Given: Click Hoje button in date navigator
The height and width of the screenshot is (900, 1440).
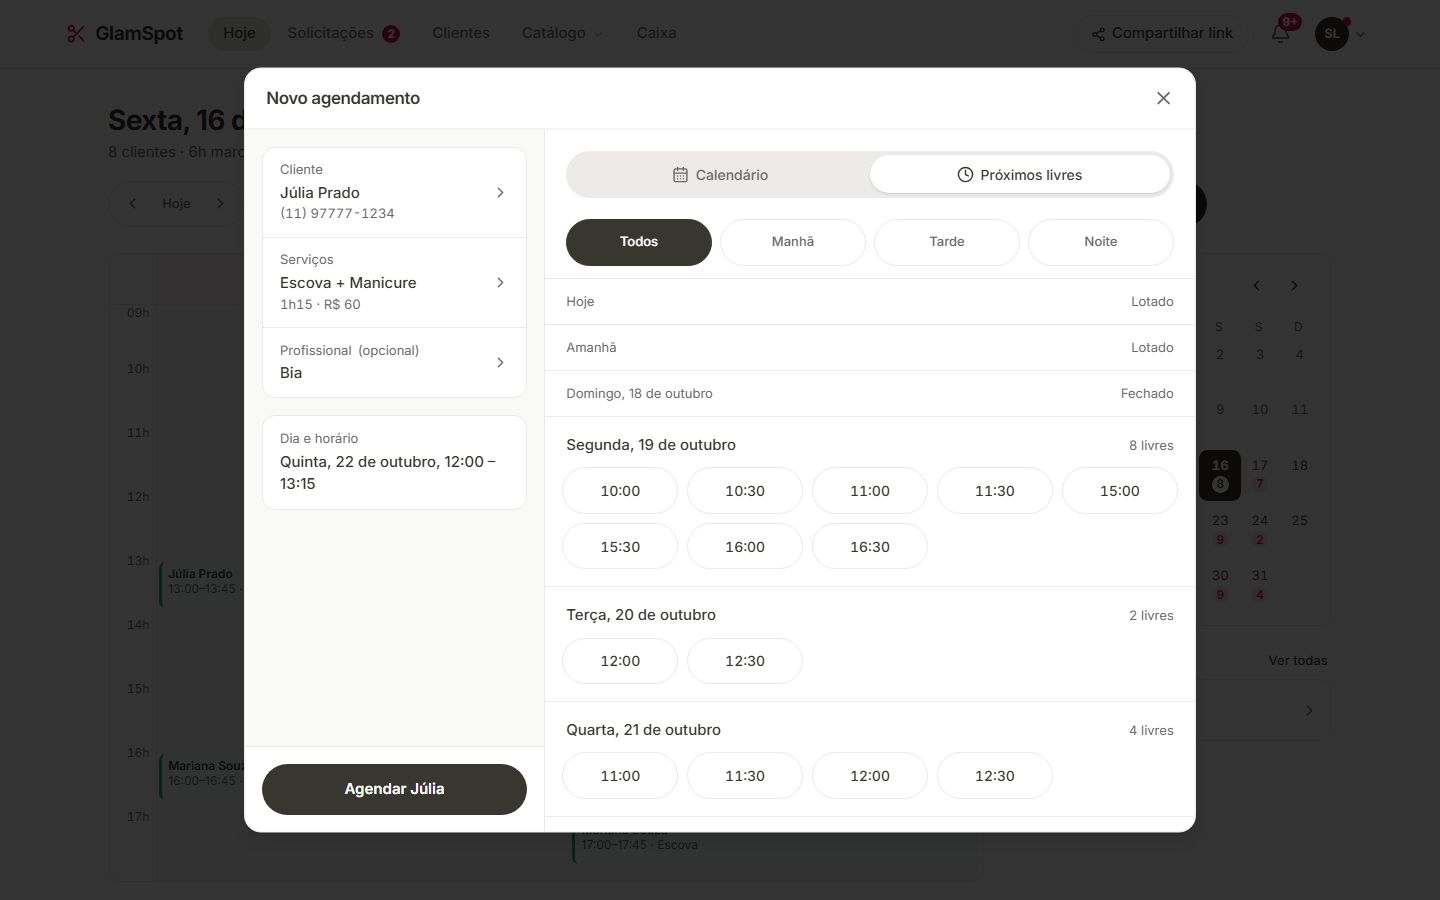Looking at the screenshot, I should [176, 203].
